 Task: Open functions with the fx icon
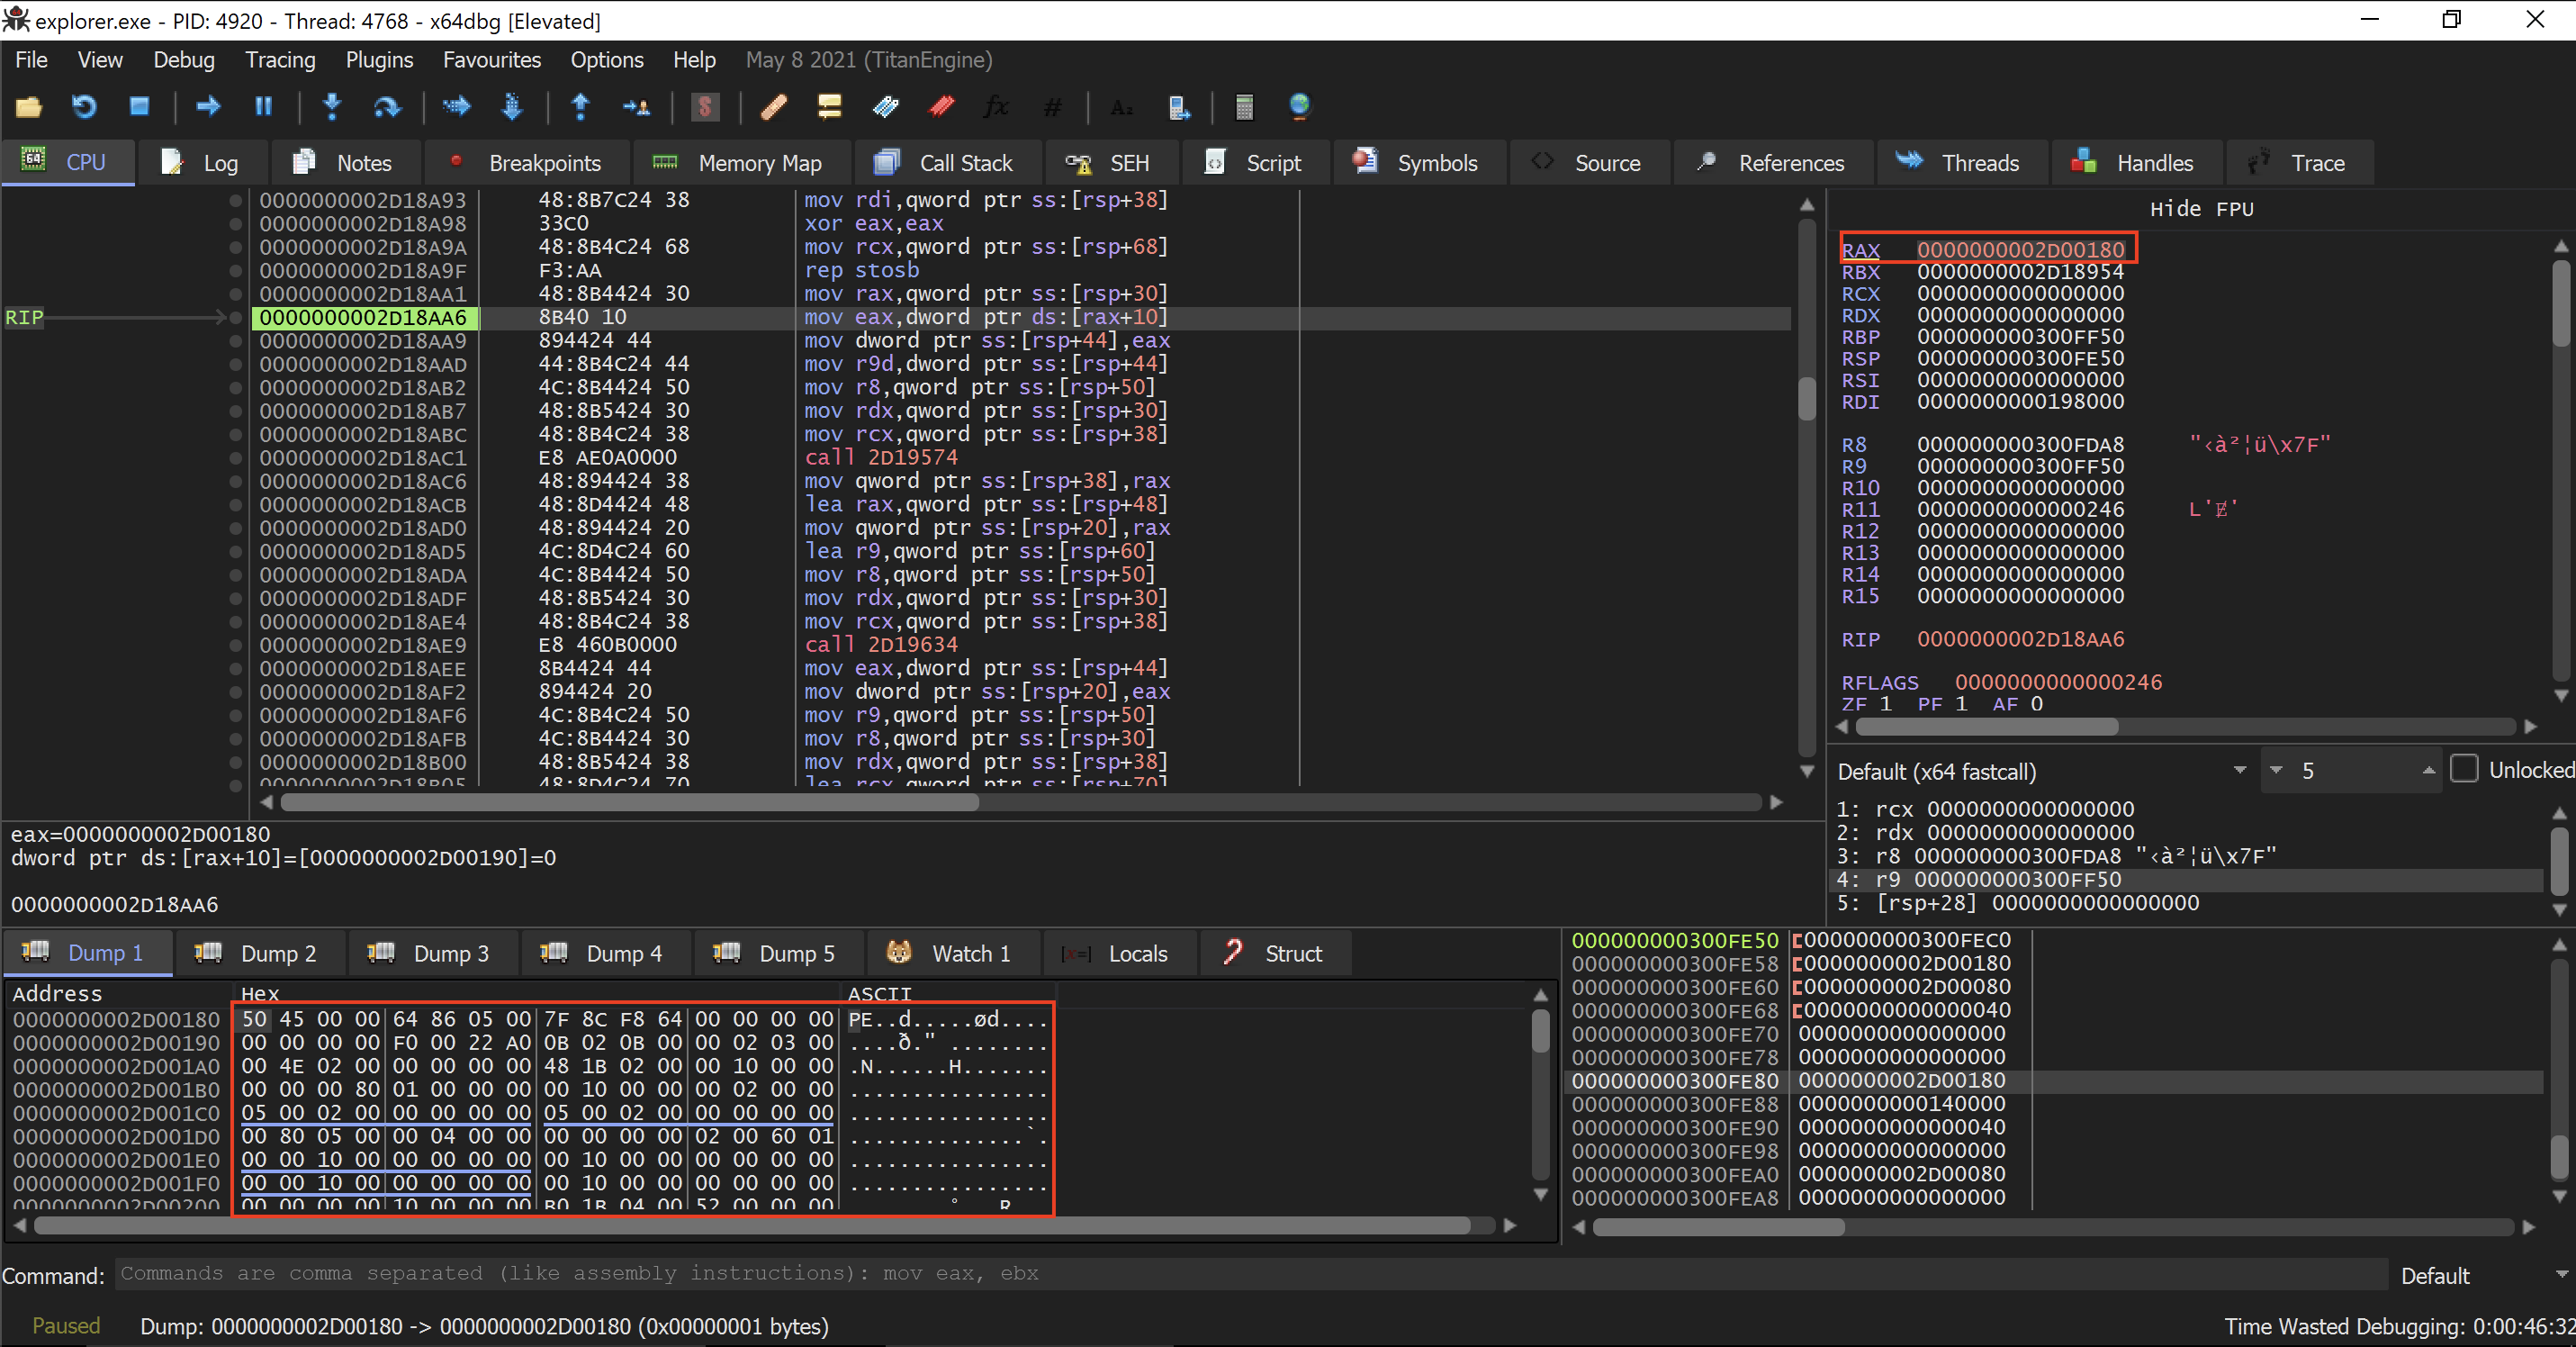coord(996,107)
